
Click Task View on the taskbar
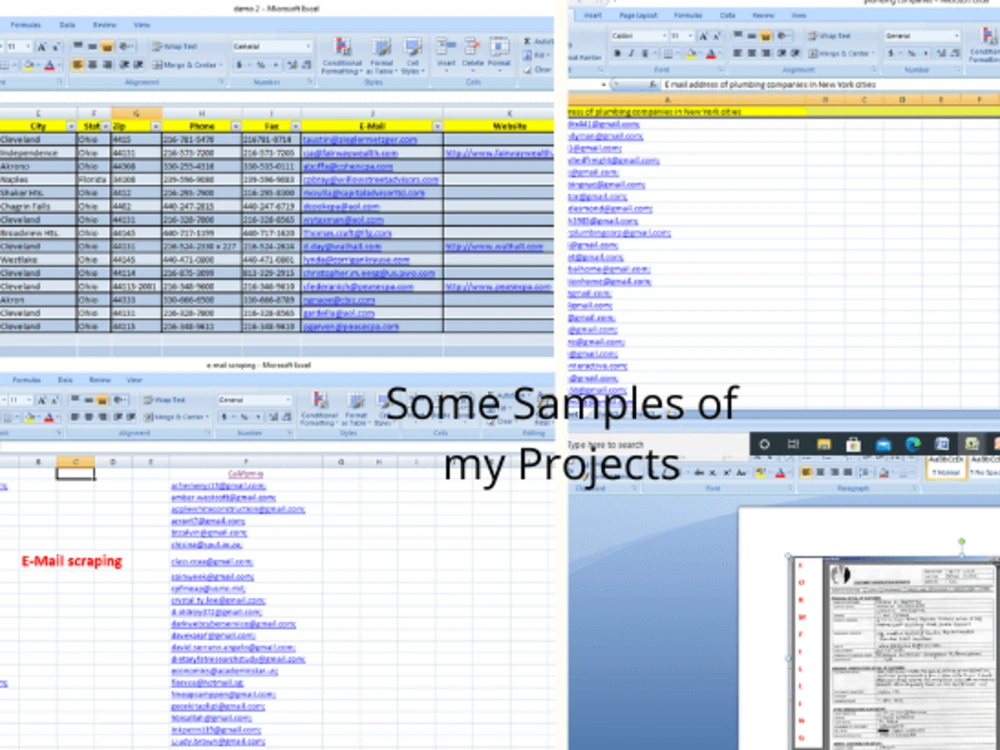pos(793,444)
